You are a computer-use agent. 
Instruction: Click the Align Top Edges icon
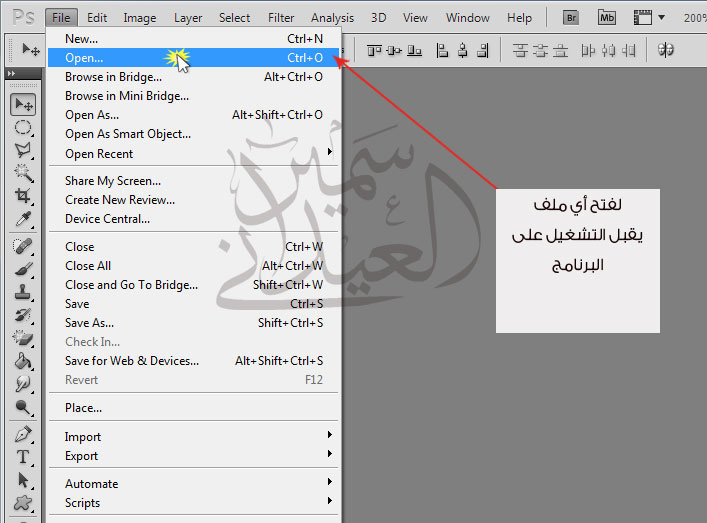click(374, 50)
